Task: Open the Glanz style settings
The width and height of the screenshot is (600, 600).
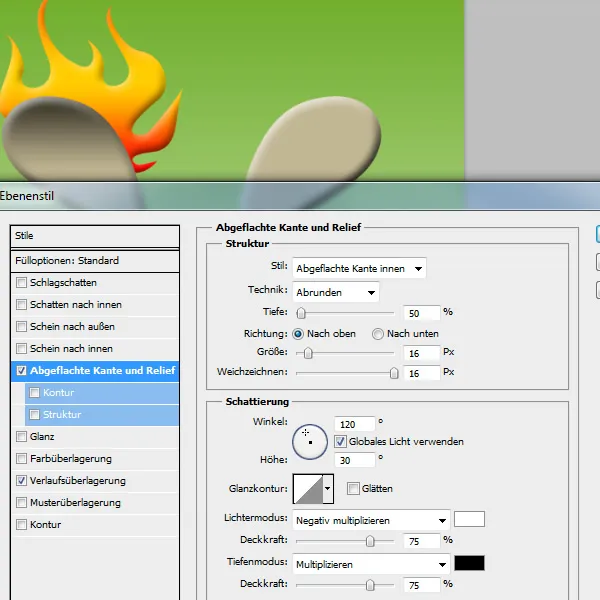Action: [x=95, y=437]
